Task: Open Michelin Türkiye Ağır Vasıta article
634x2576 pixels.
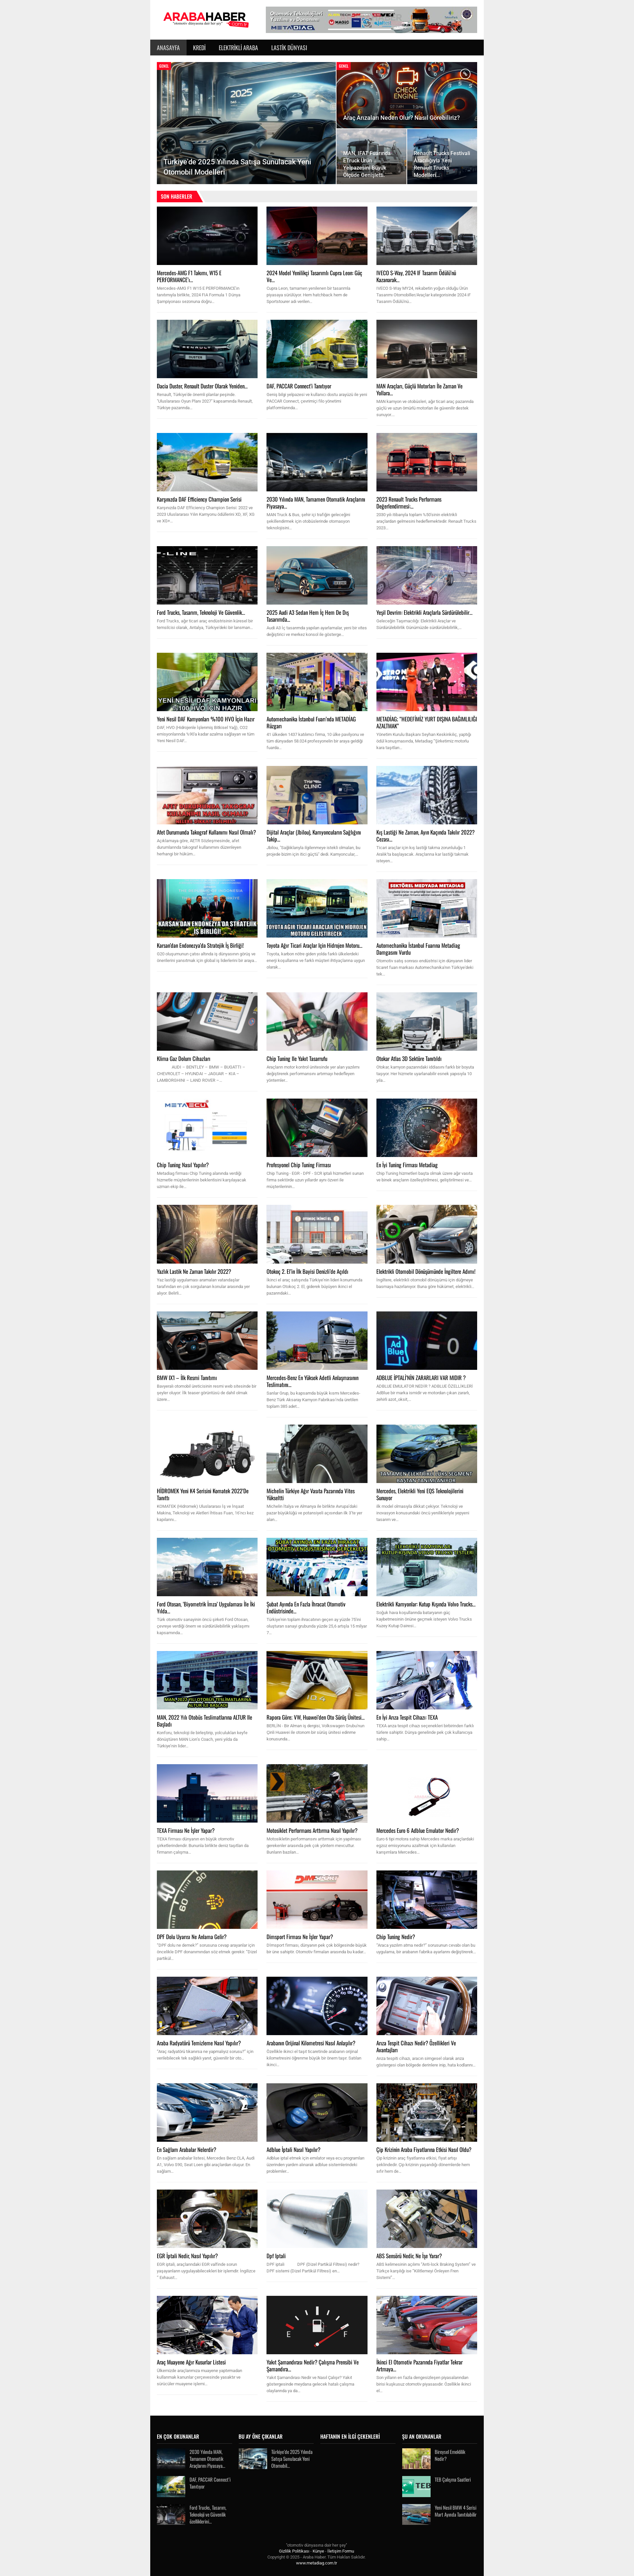Action: pos(311,1494)
